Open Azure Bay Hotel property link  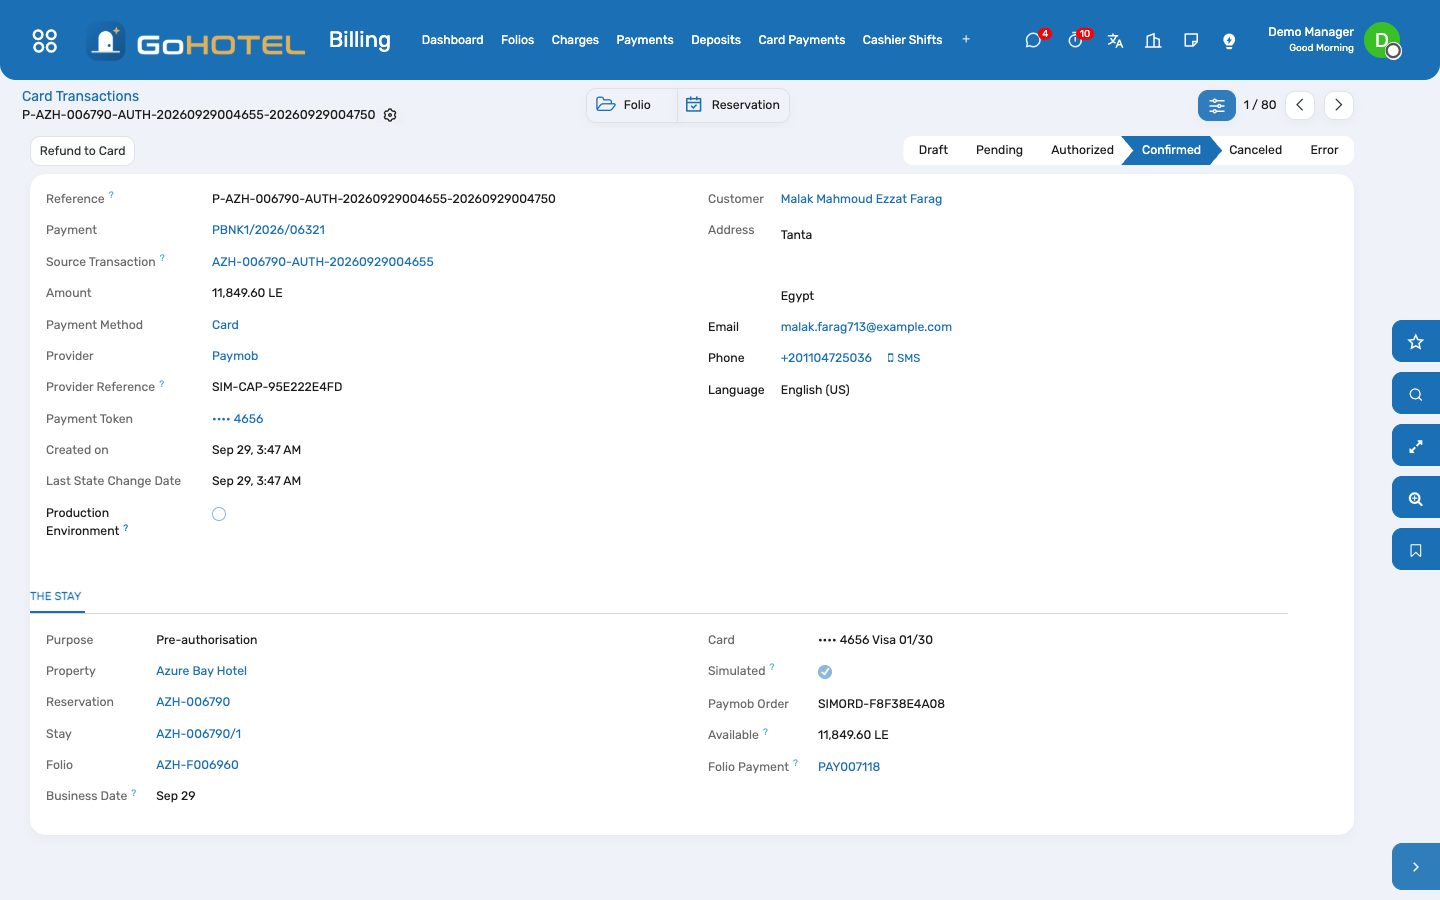[201, 671]
